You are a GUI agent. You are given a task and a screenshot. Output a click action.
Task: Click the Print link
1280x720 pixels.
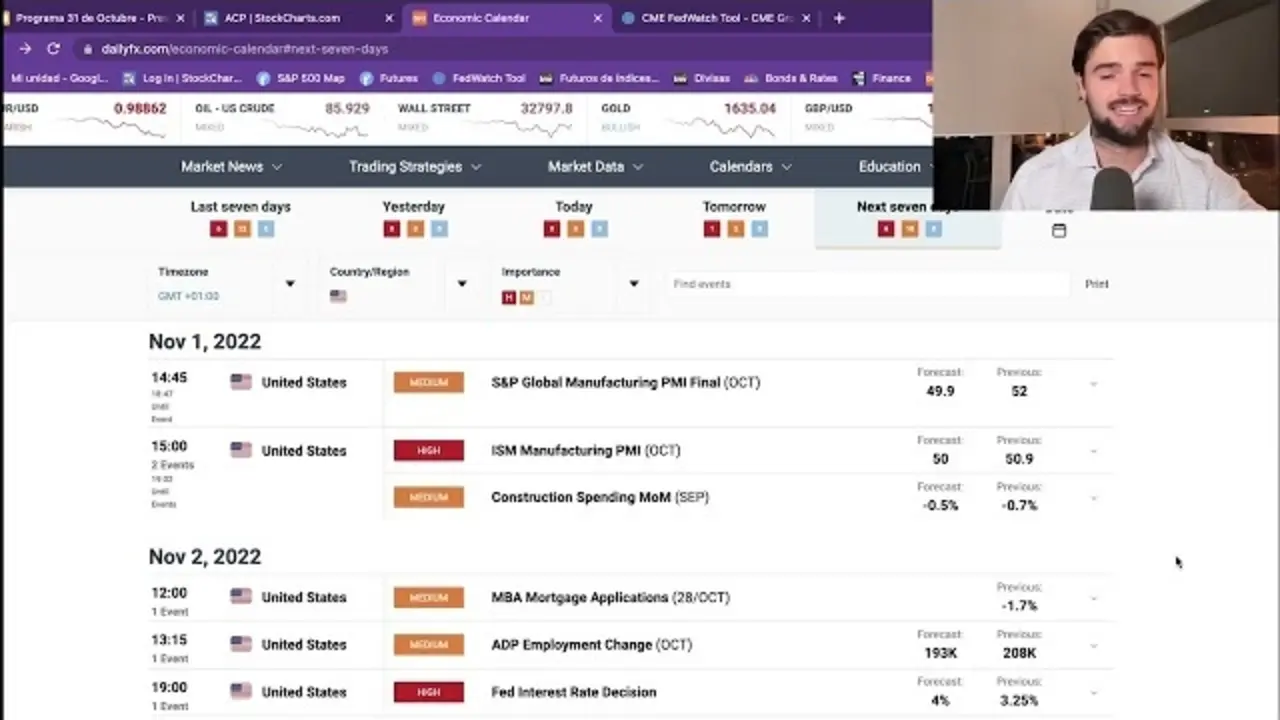pyautogui.click(x=1096, y=284)
